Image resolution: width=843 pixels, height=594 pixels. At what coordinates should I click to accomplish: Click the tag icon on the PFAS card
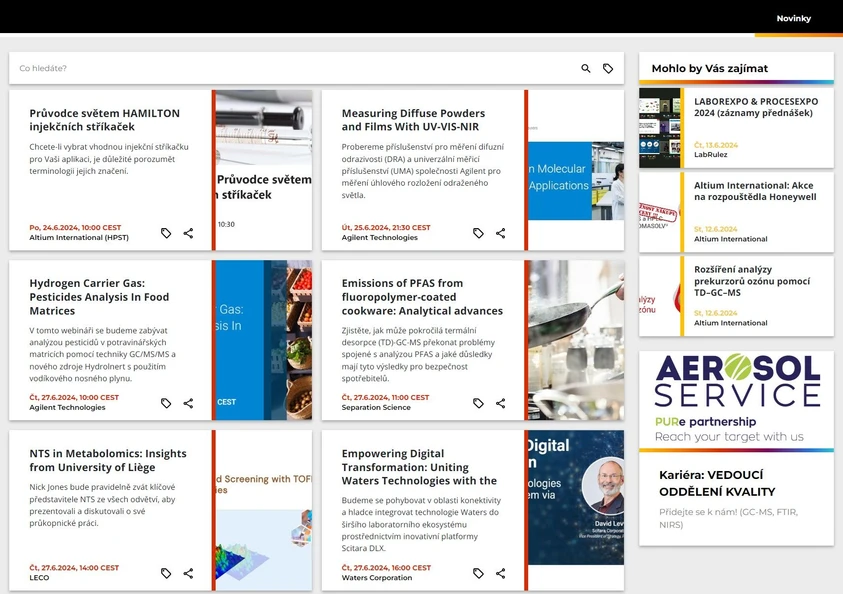pos(478,403)
